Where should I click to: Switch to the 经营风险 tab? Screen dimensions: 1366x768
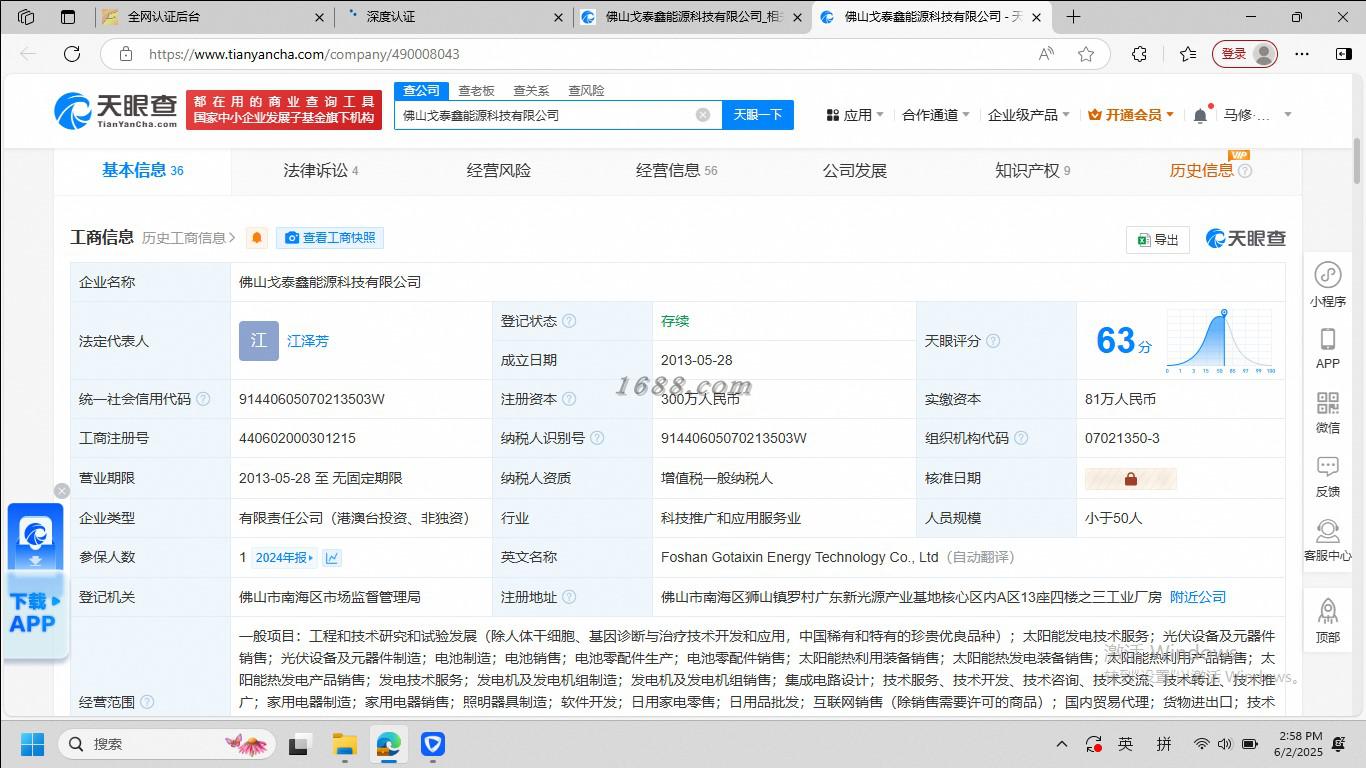point(499,171)
